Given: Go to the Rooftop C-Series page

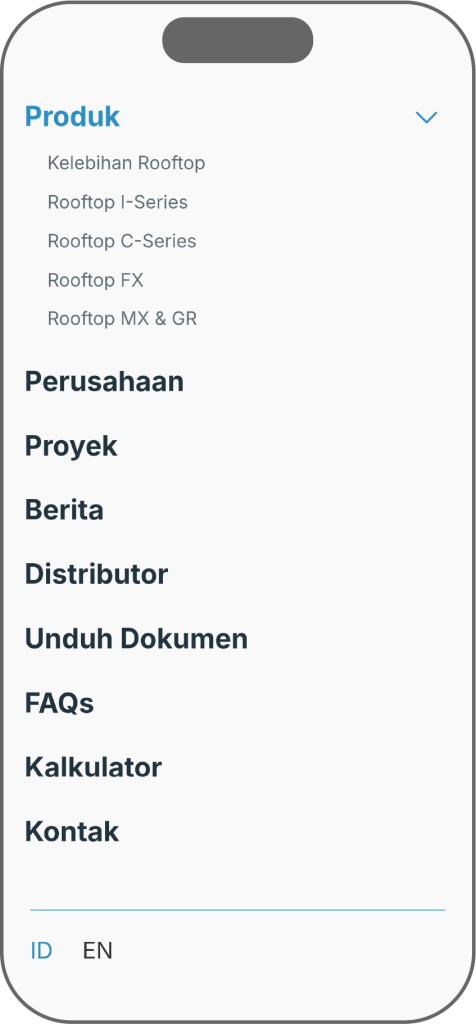Looking at the screenshot, I should pos(121,241).
